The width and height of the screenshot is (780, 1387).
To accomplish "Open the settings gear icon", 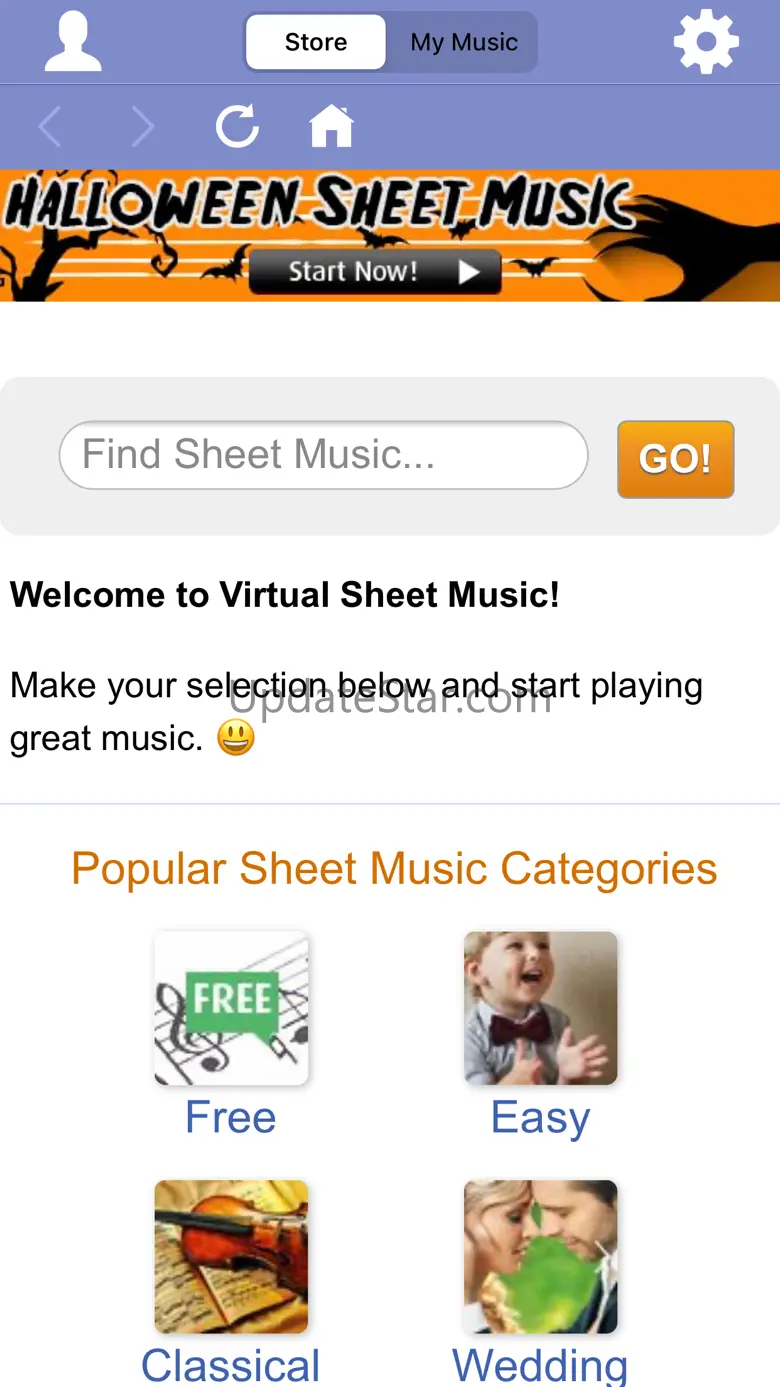I will coord(706,42).
